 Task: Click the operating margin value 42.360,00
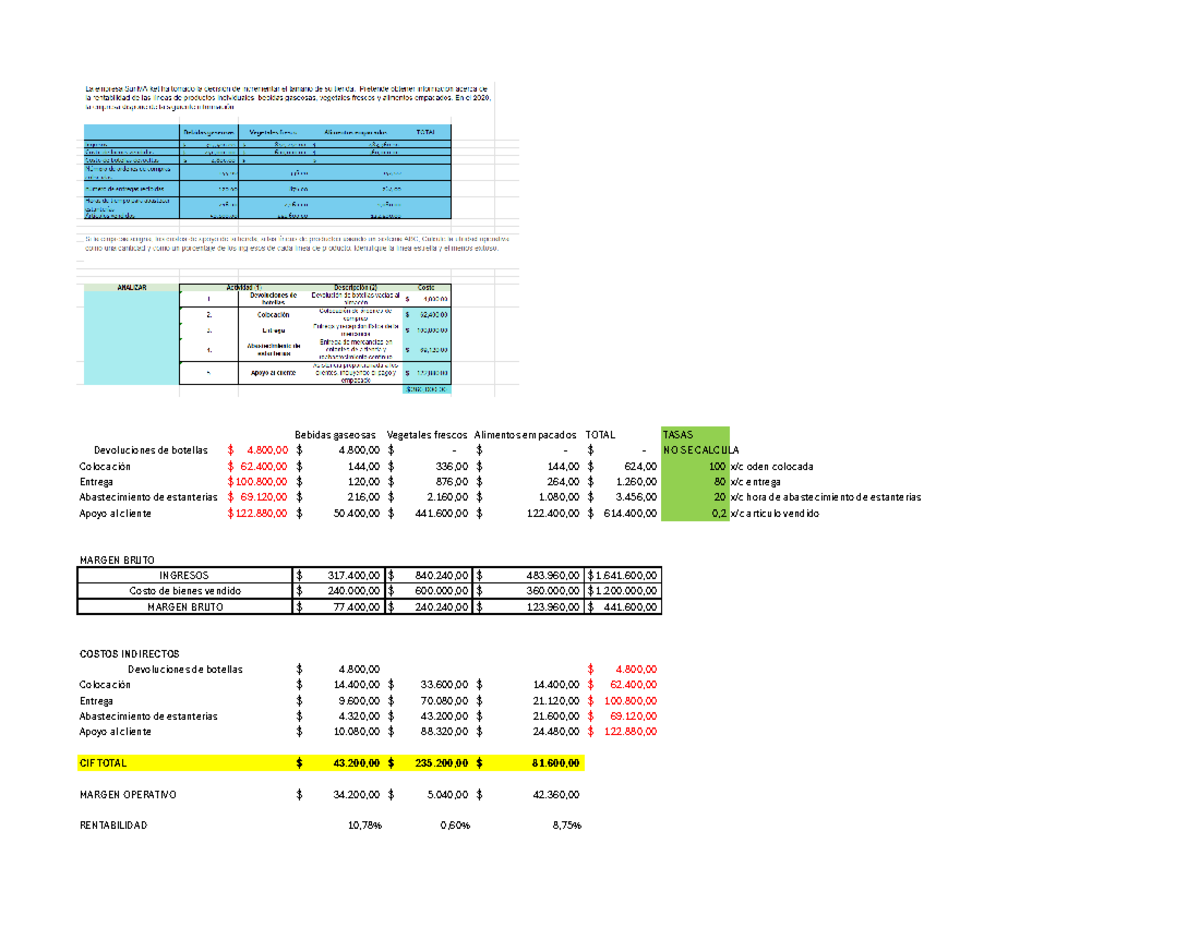point(556,795)
